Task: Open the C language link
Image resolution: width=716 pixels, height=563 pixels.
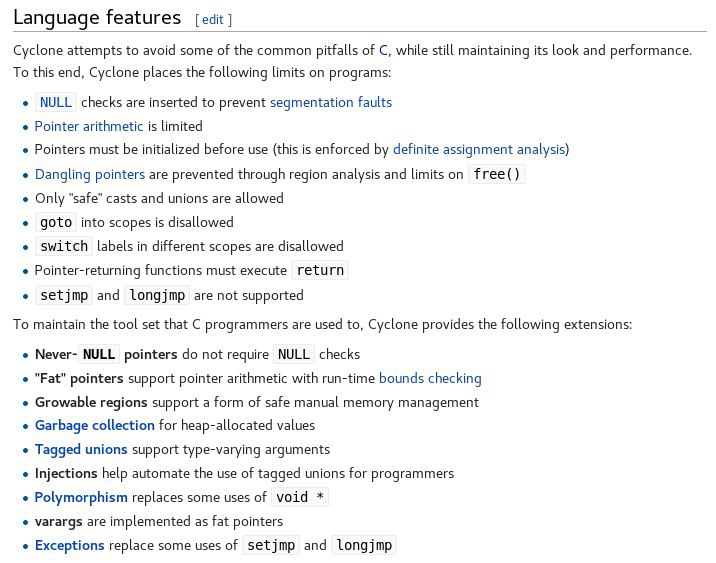Action: tap(383, 50)
